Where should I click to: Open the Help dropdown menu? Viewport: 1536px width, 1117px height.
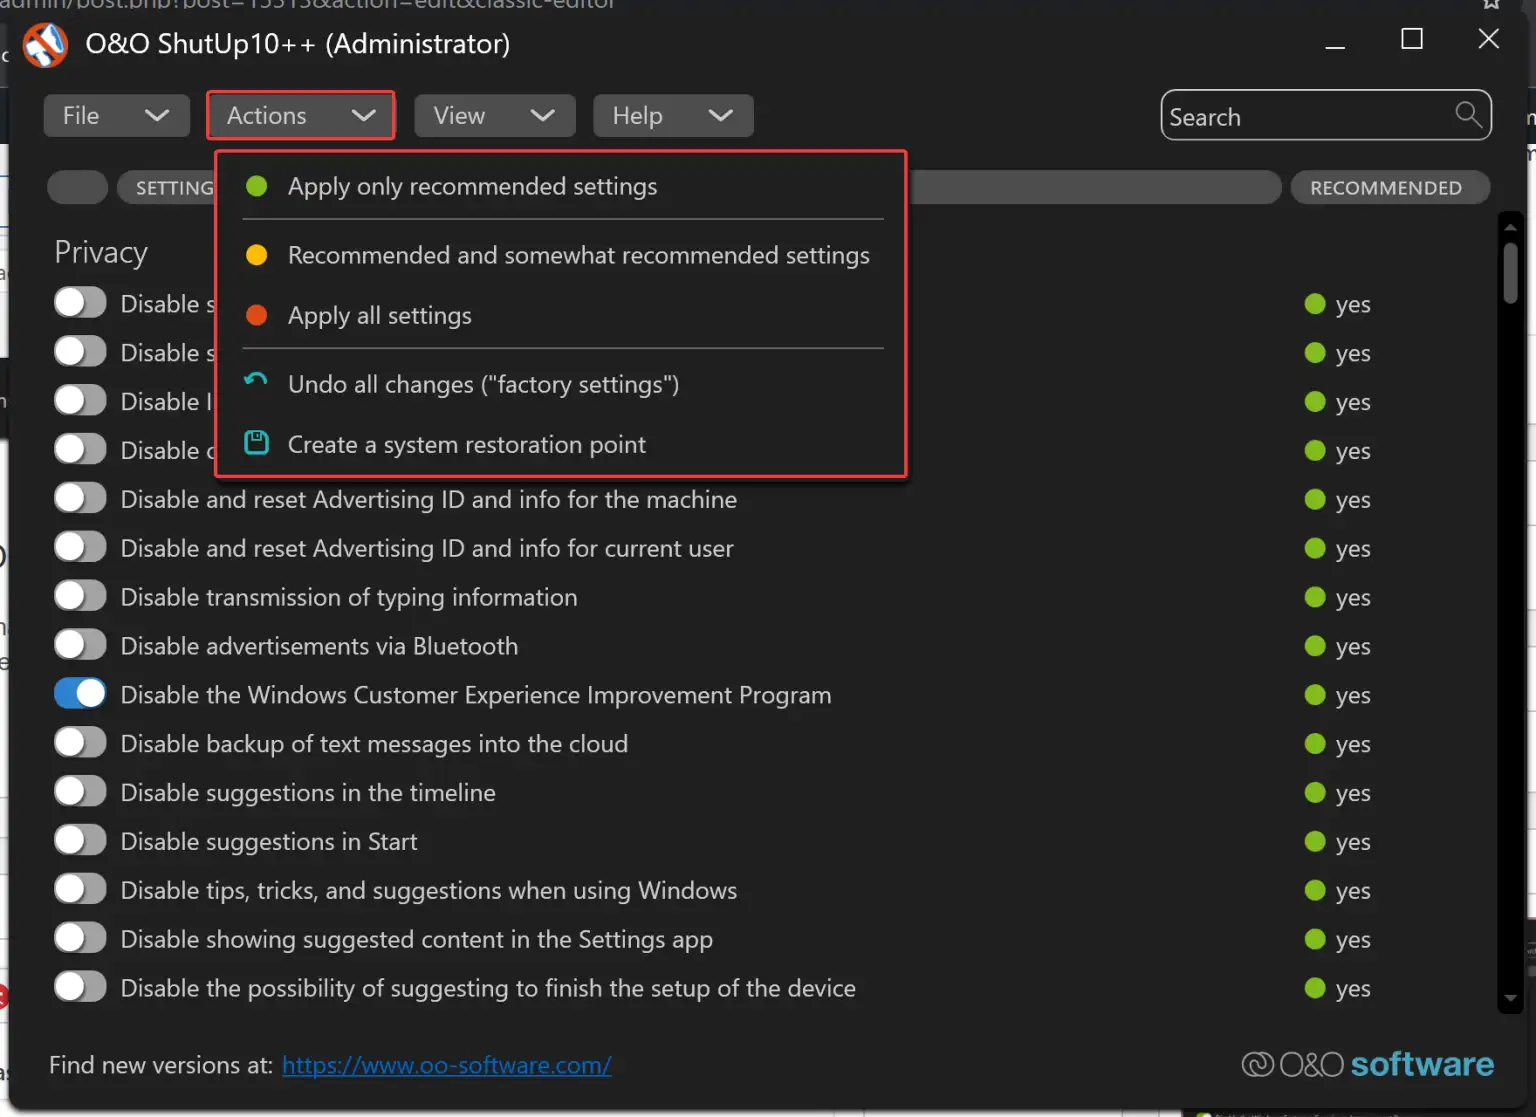[x=673, y=116]
